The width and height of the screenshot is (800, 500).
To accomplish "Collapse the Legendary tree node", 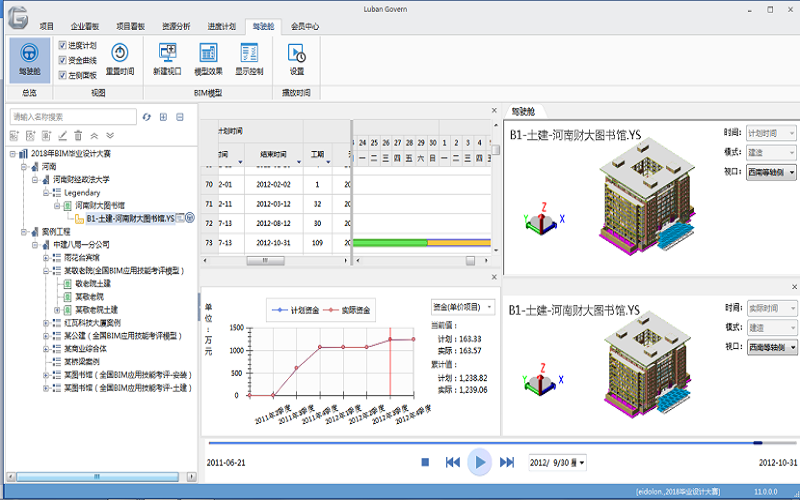I will coord(46,192).
